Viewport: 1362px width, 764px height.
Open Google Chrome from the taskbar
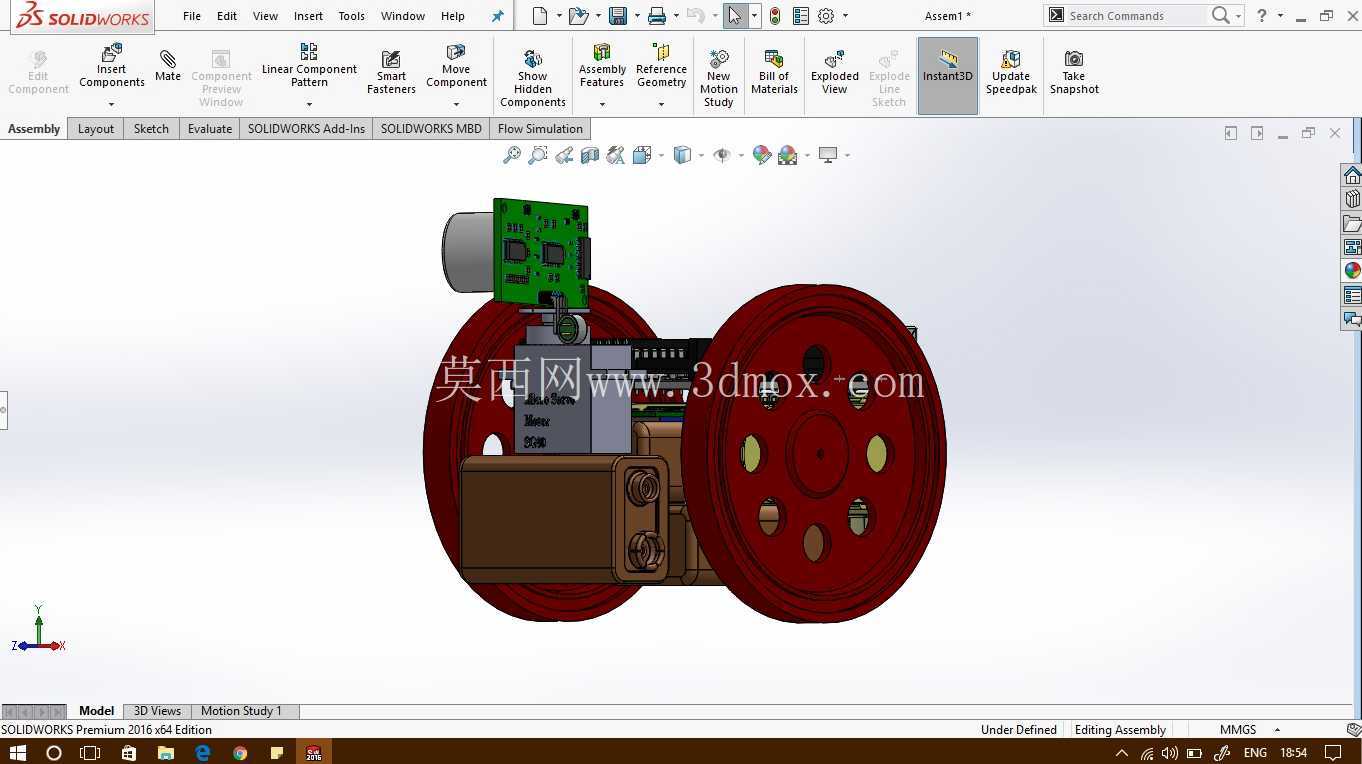[240, 752]
